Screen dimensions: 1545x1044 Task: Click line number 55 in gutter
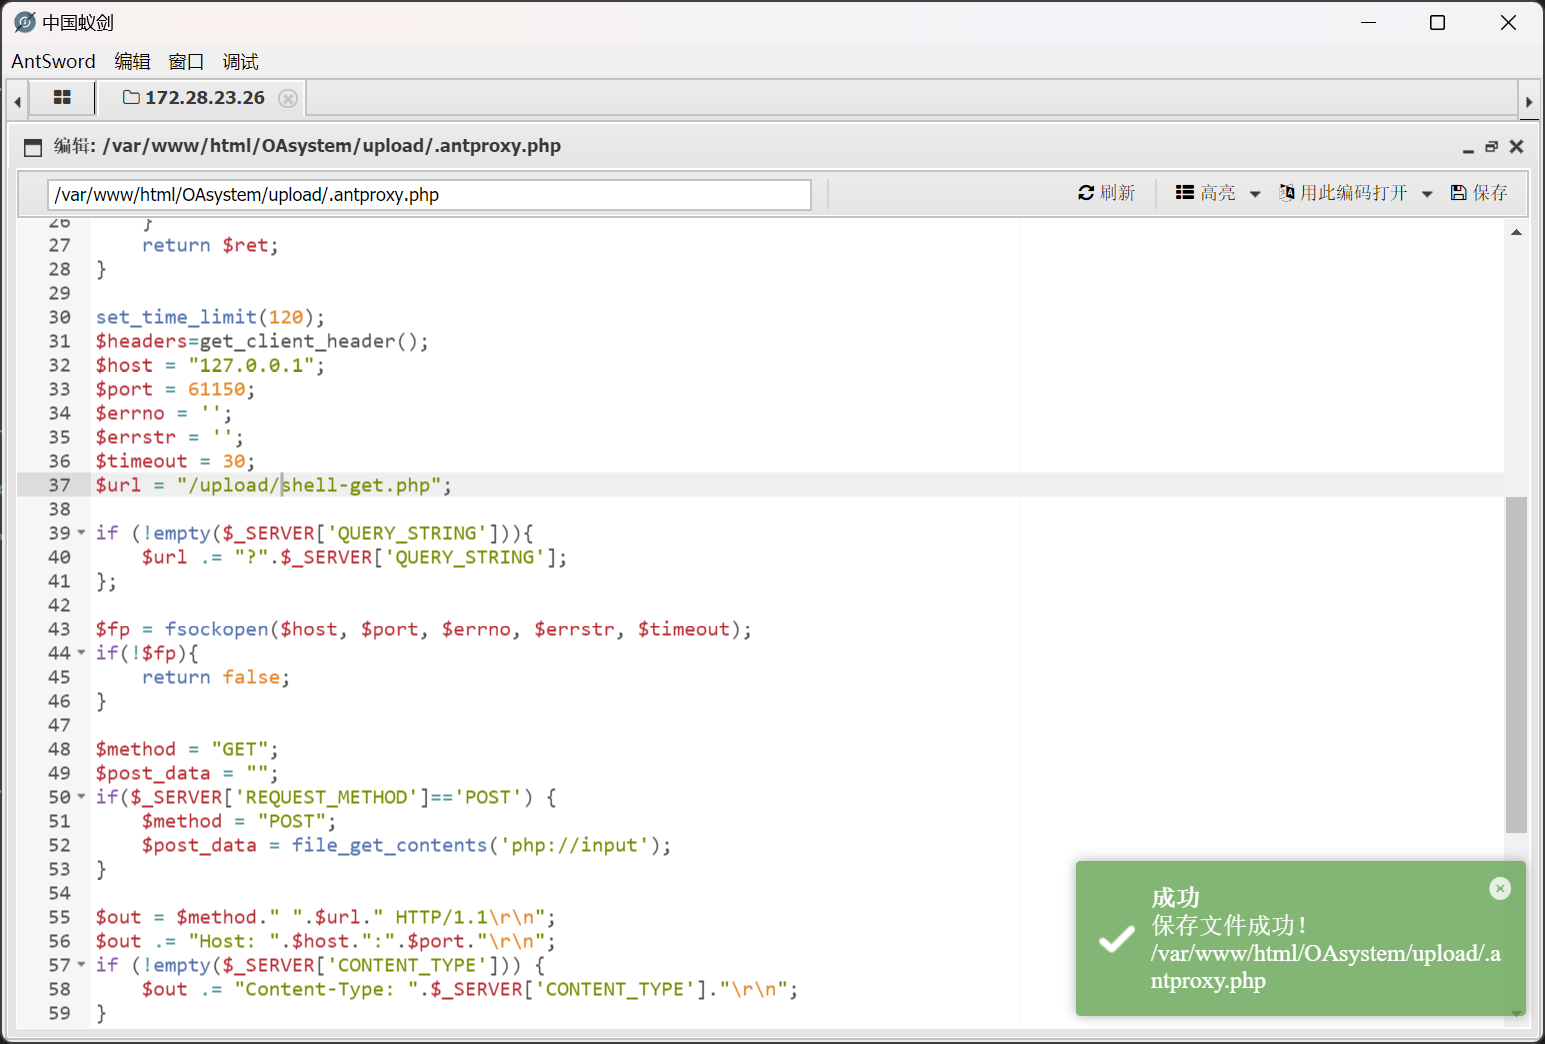point(60,917)
